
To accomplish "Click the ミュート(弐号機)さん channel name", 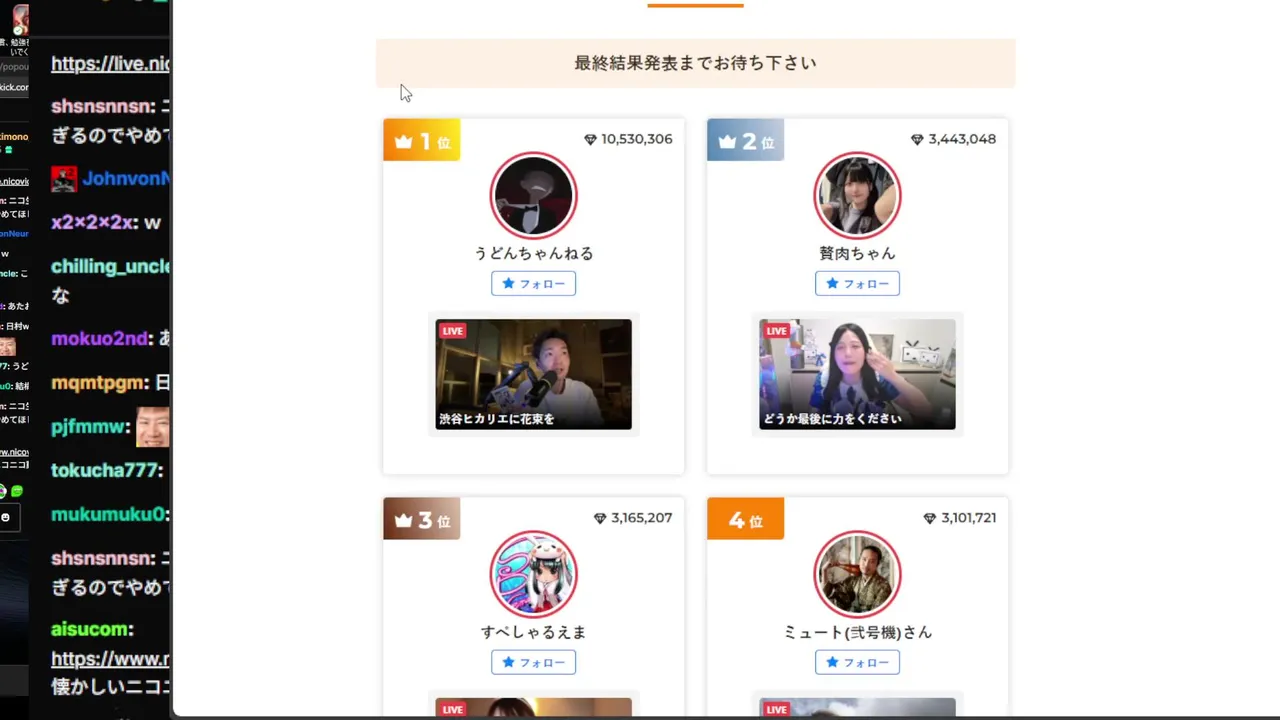I will point(857,632).
